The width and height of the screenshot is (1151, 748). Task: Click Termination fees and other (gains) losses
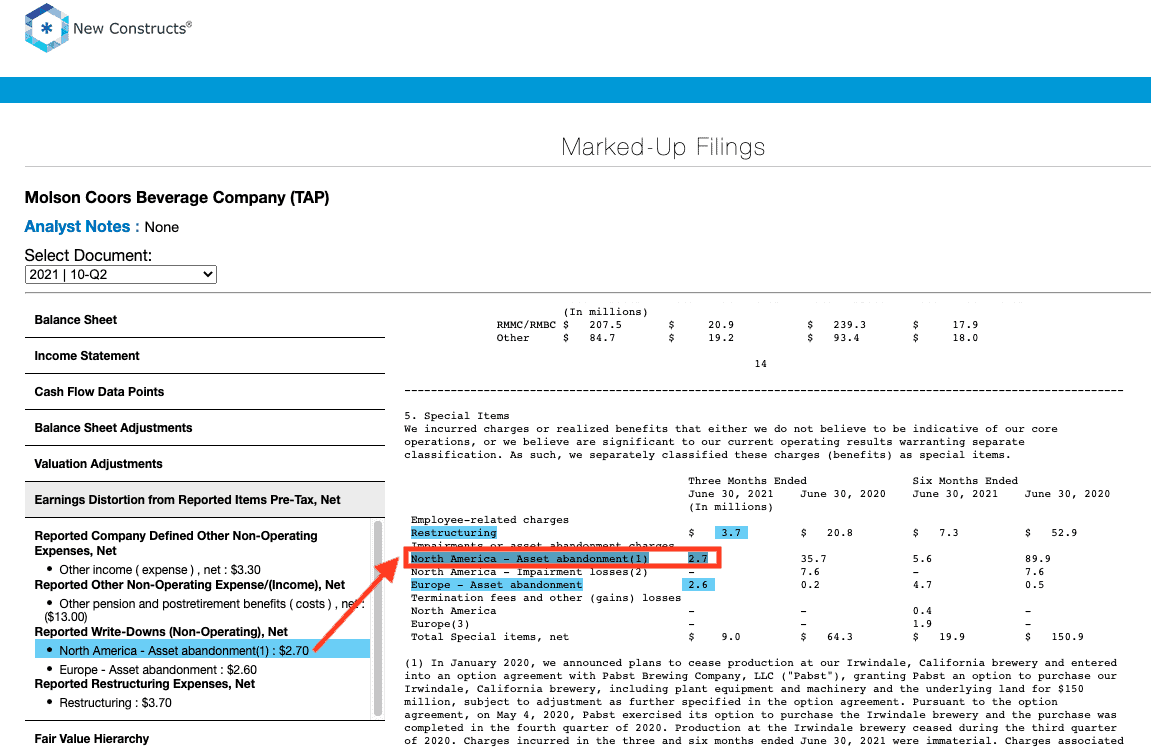(546, 598)
